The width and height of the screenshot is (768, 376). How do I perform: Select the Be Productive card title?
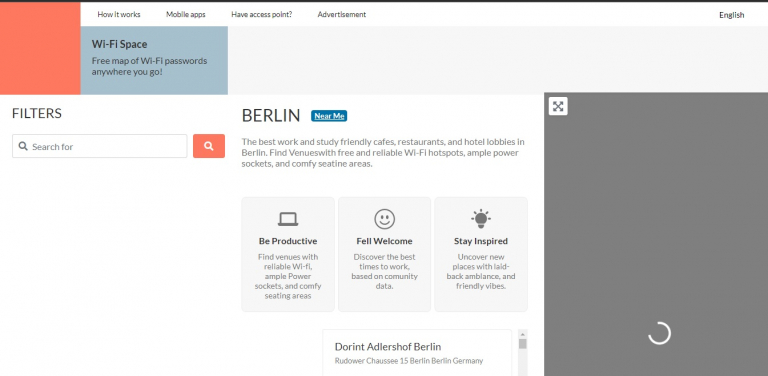pos(288,241)
